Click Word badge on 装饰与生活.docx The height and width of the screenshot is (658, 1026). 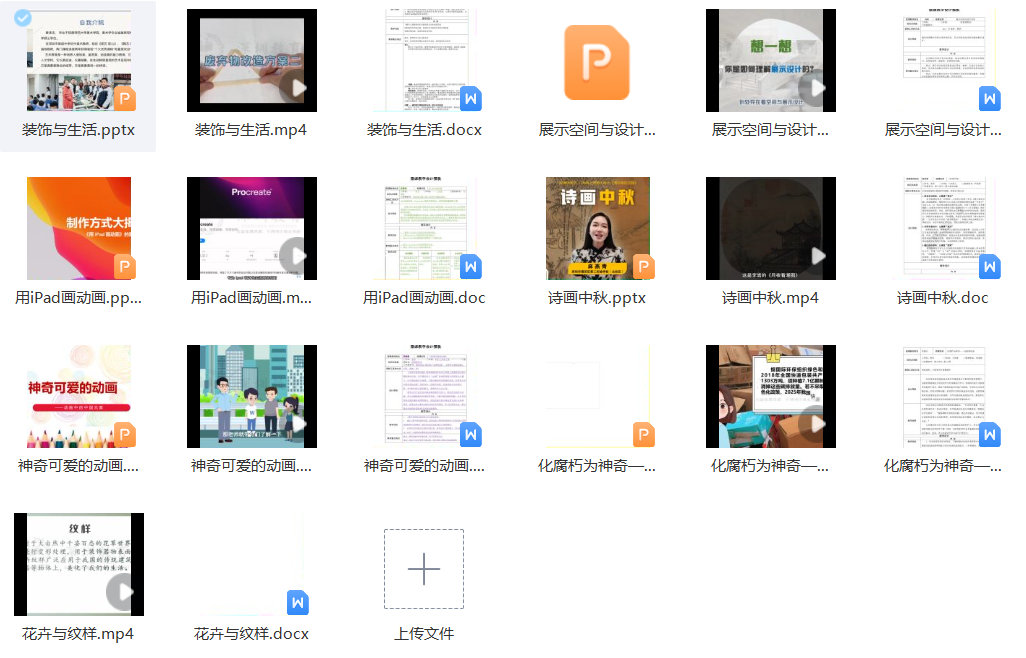(x=471, y=98)
